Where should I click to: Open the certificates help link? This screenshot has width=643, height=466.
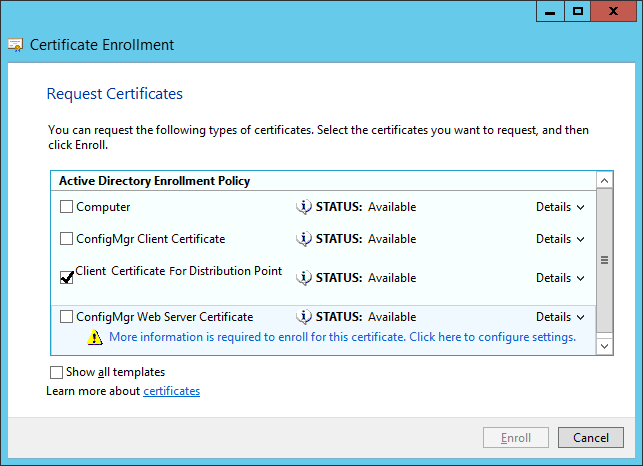pyautogui.click(x=171, y=391)
